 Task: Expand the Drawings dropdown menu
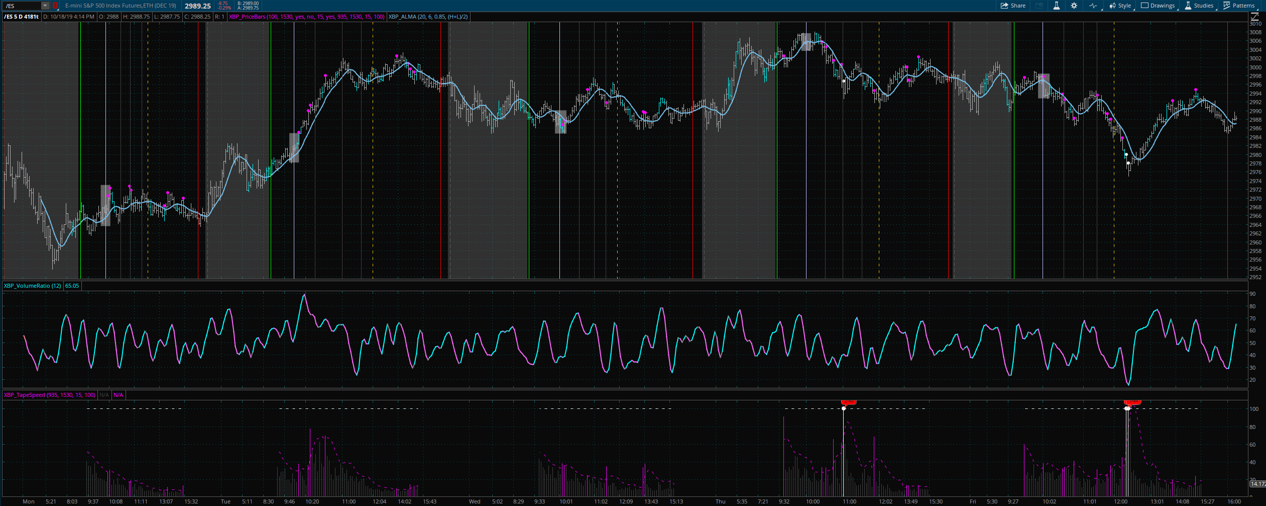[1158, 6]
